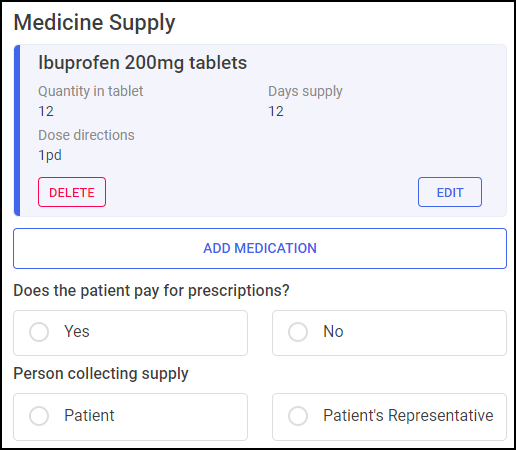Viewport: 516px width, 450px height.
Task: Click the patient pays for prescriptions question
Action: point(151,290)
